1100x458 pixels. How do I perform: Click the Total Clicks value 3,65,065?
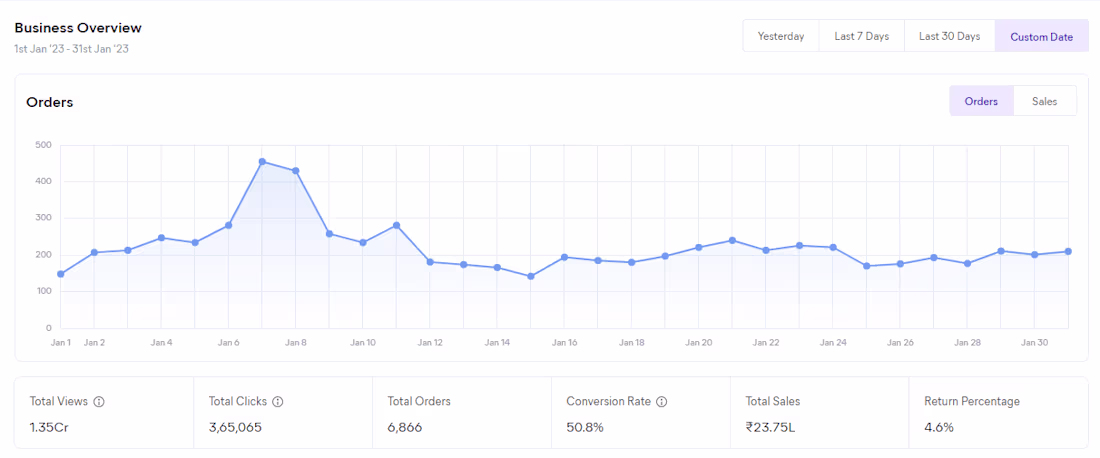pyautogui.click(x=235, y=427)
